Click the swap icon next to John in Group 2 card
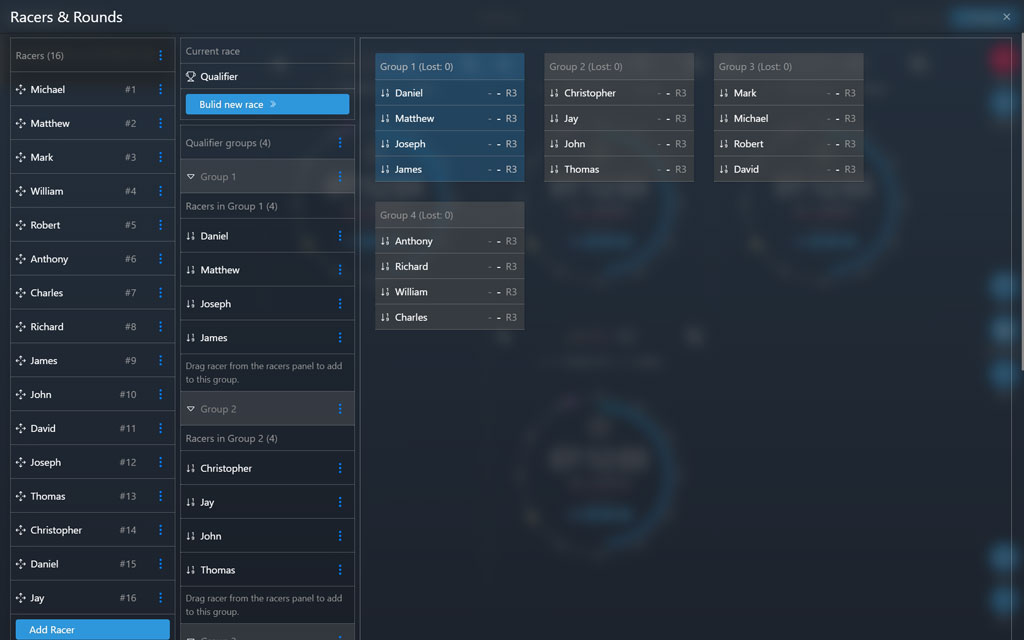This screenshot has height=640, width=1024. (x=555, y=143)
